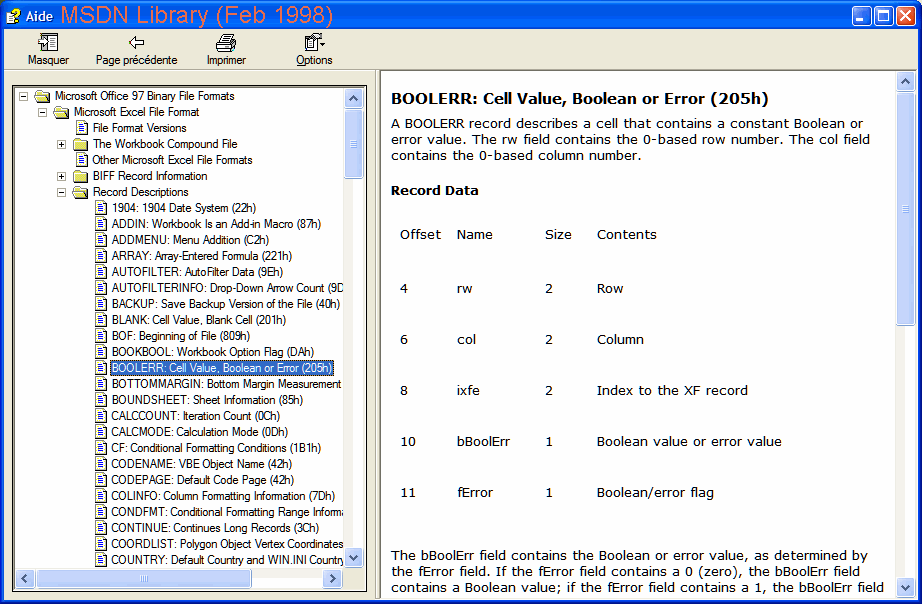Collapse the Record Descriptions folder
Image resolution: width=922 pixels, height=604 pixels.
(x=61, y=192)
